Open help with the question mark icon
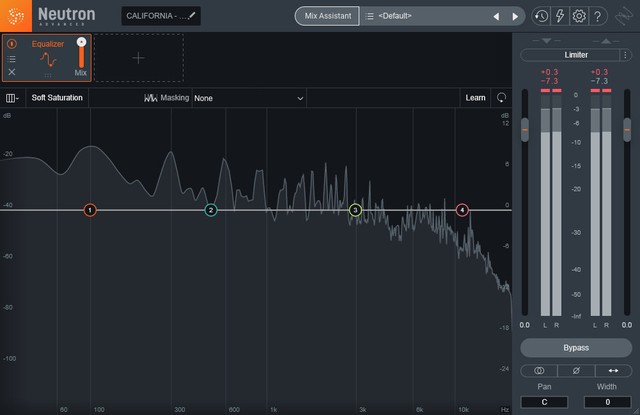 598,17
